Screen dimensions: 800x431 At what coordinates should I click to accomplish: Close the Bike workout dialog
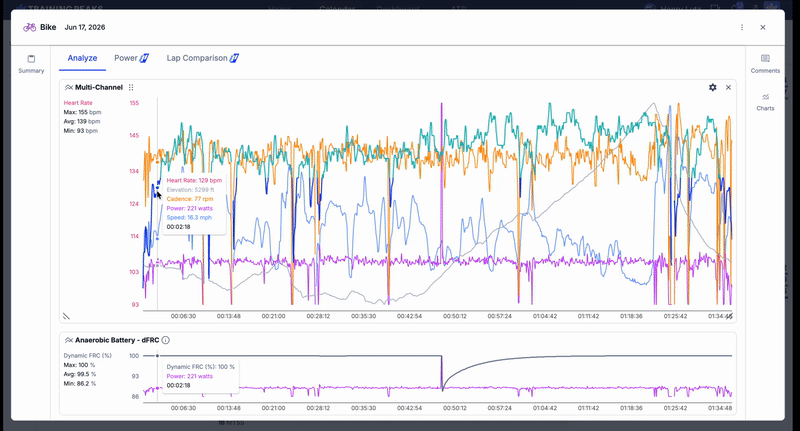pyautogui.click(x=762, y=27)
